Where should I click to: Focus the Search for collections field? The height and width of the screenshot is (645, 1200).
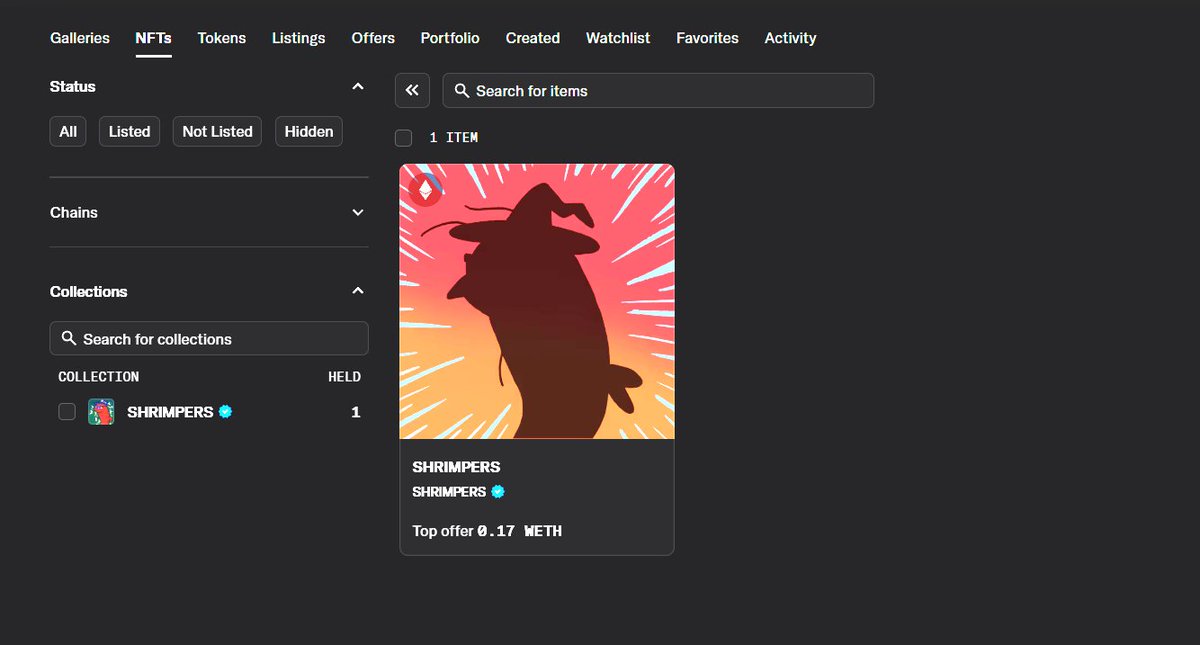(209, 338)
